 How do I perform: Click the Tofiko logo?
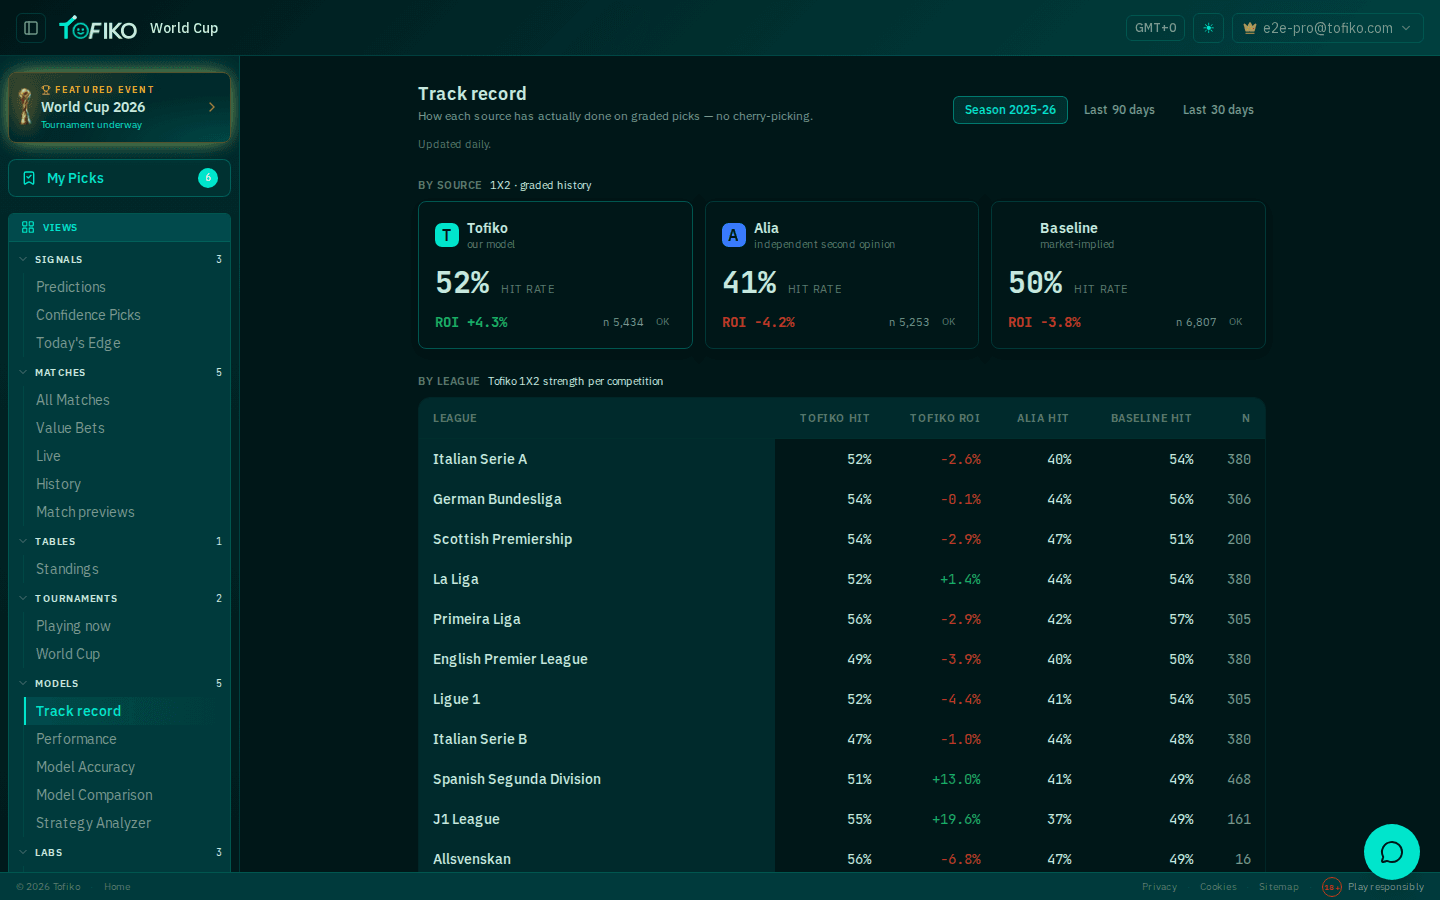point(98,28)
